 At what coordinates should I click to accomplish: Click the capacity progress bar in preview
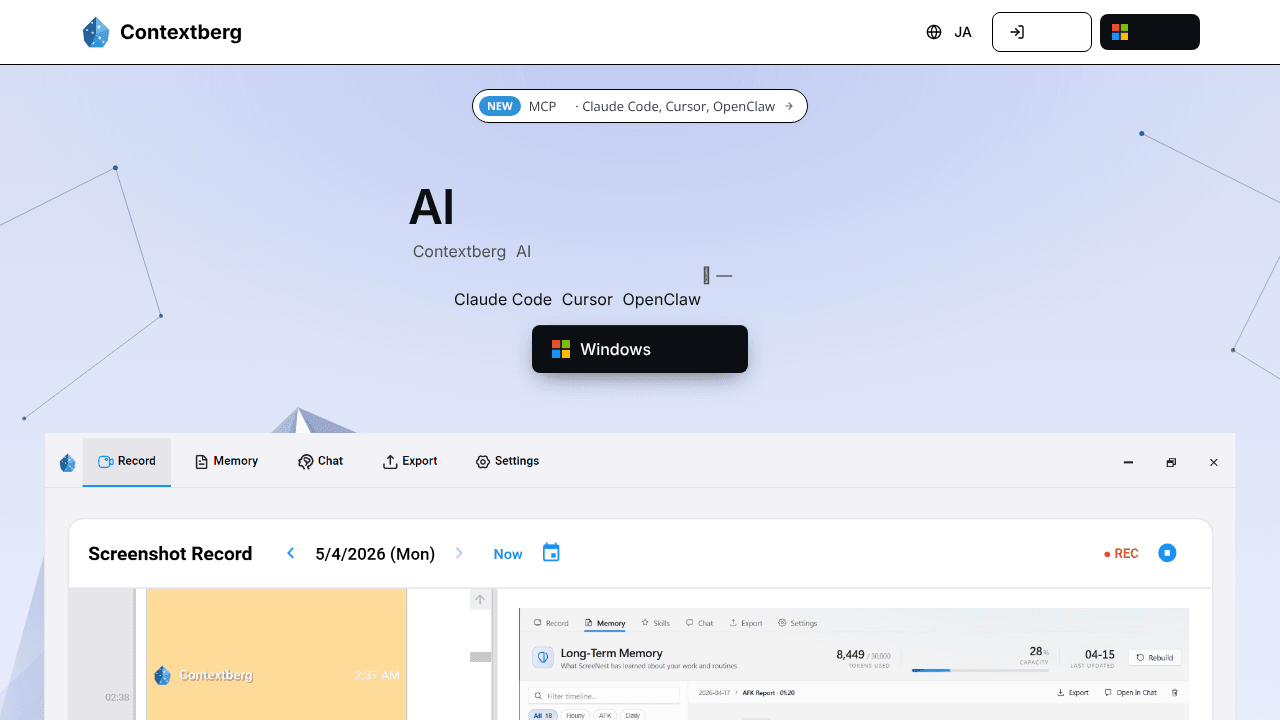point(981,670)
